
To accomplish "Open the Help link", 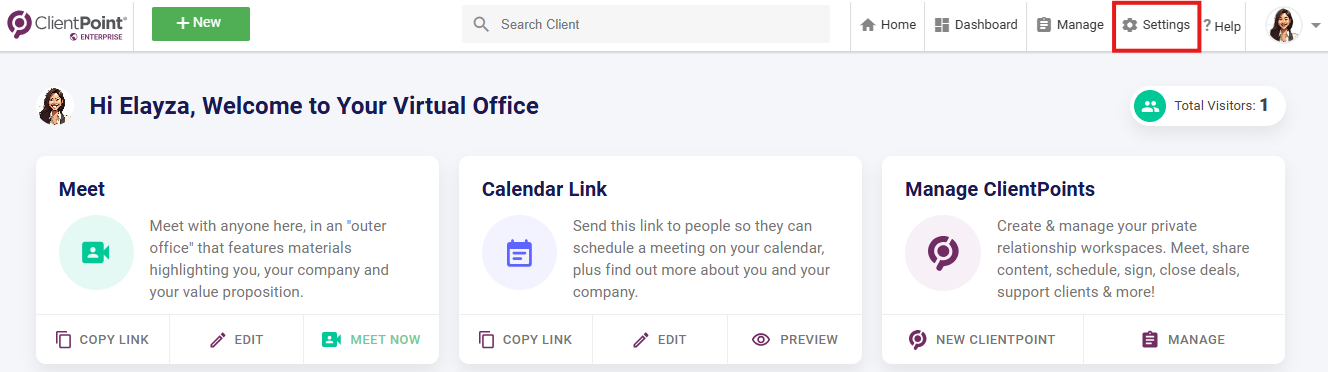I will pyautogui.click(x=1222, y=26).
